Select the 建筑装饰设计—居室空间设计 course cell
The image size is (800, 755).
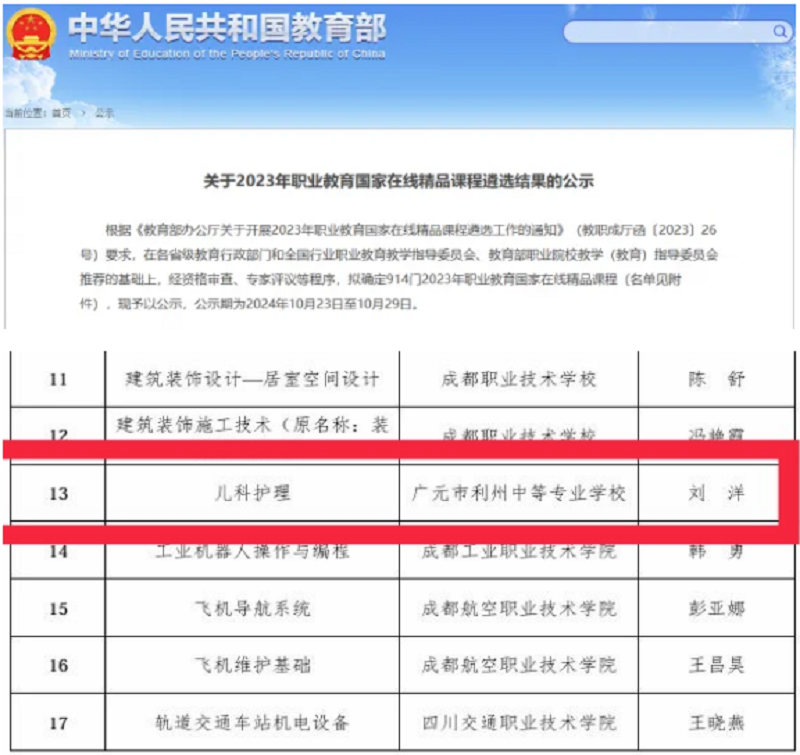click(x=252, y=379)
